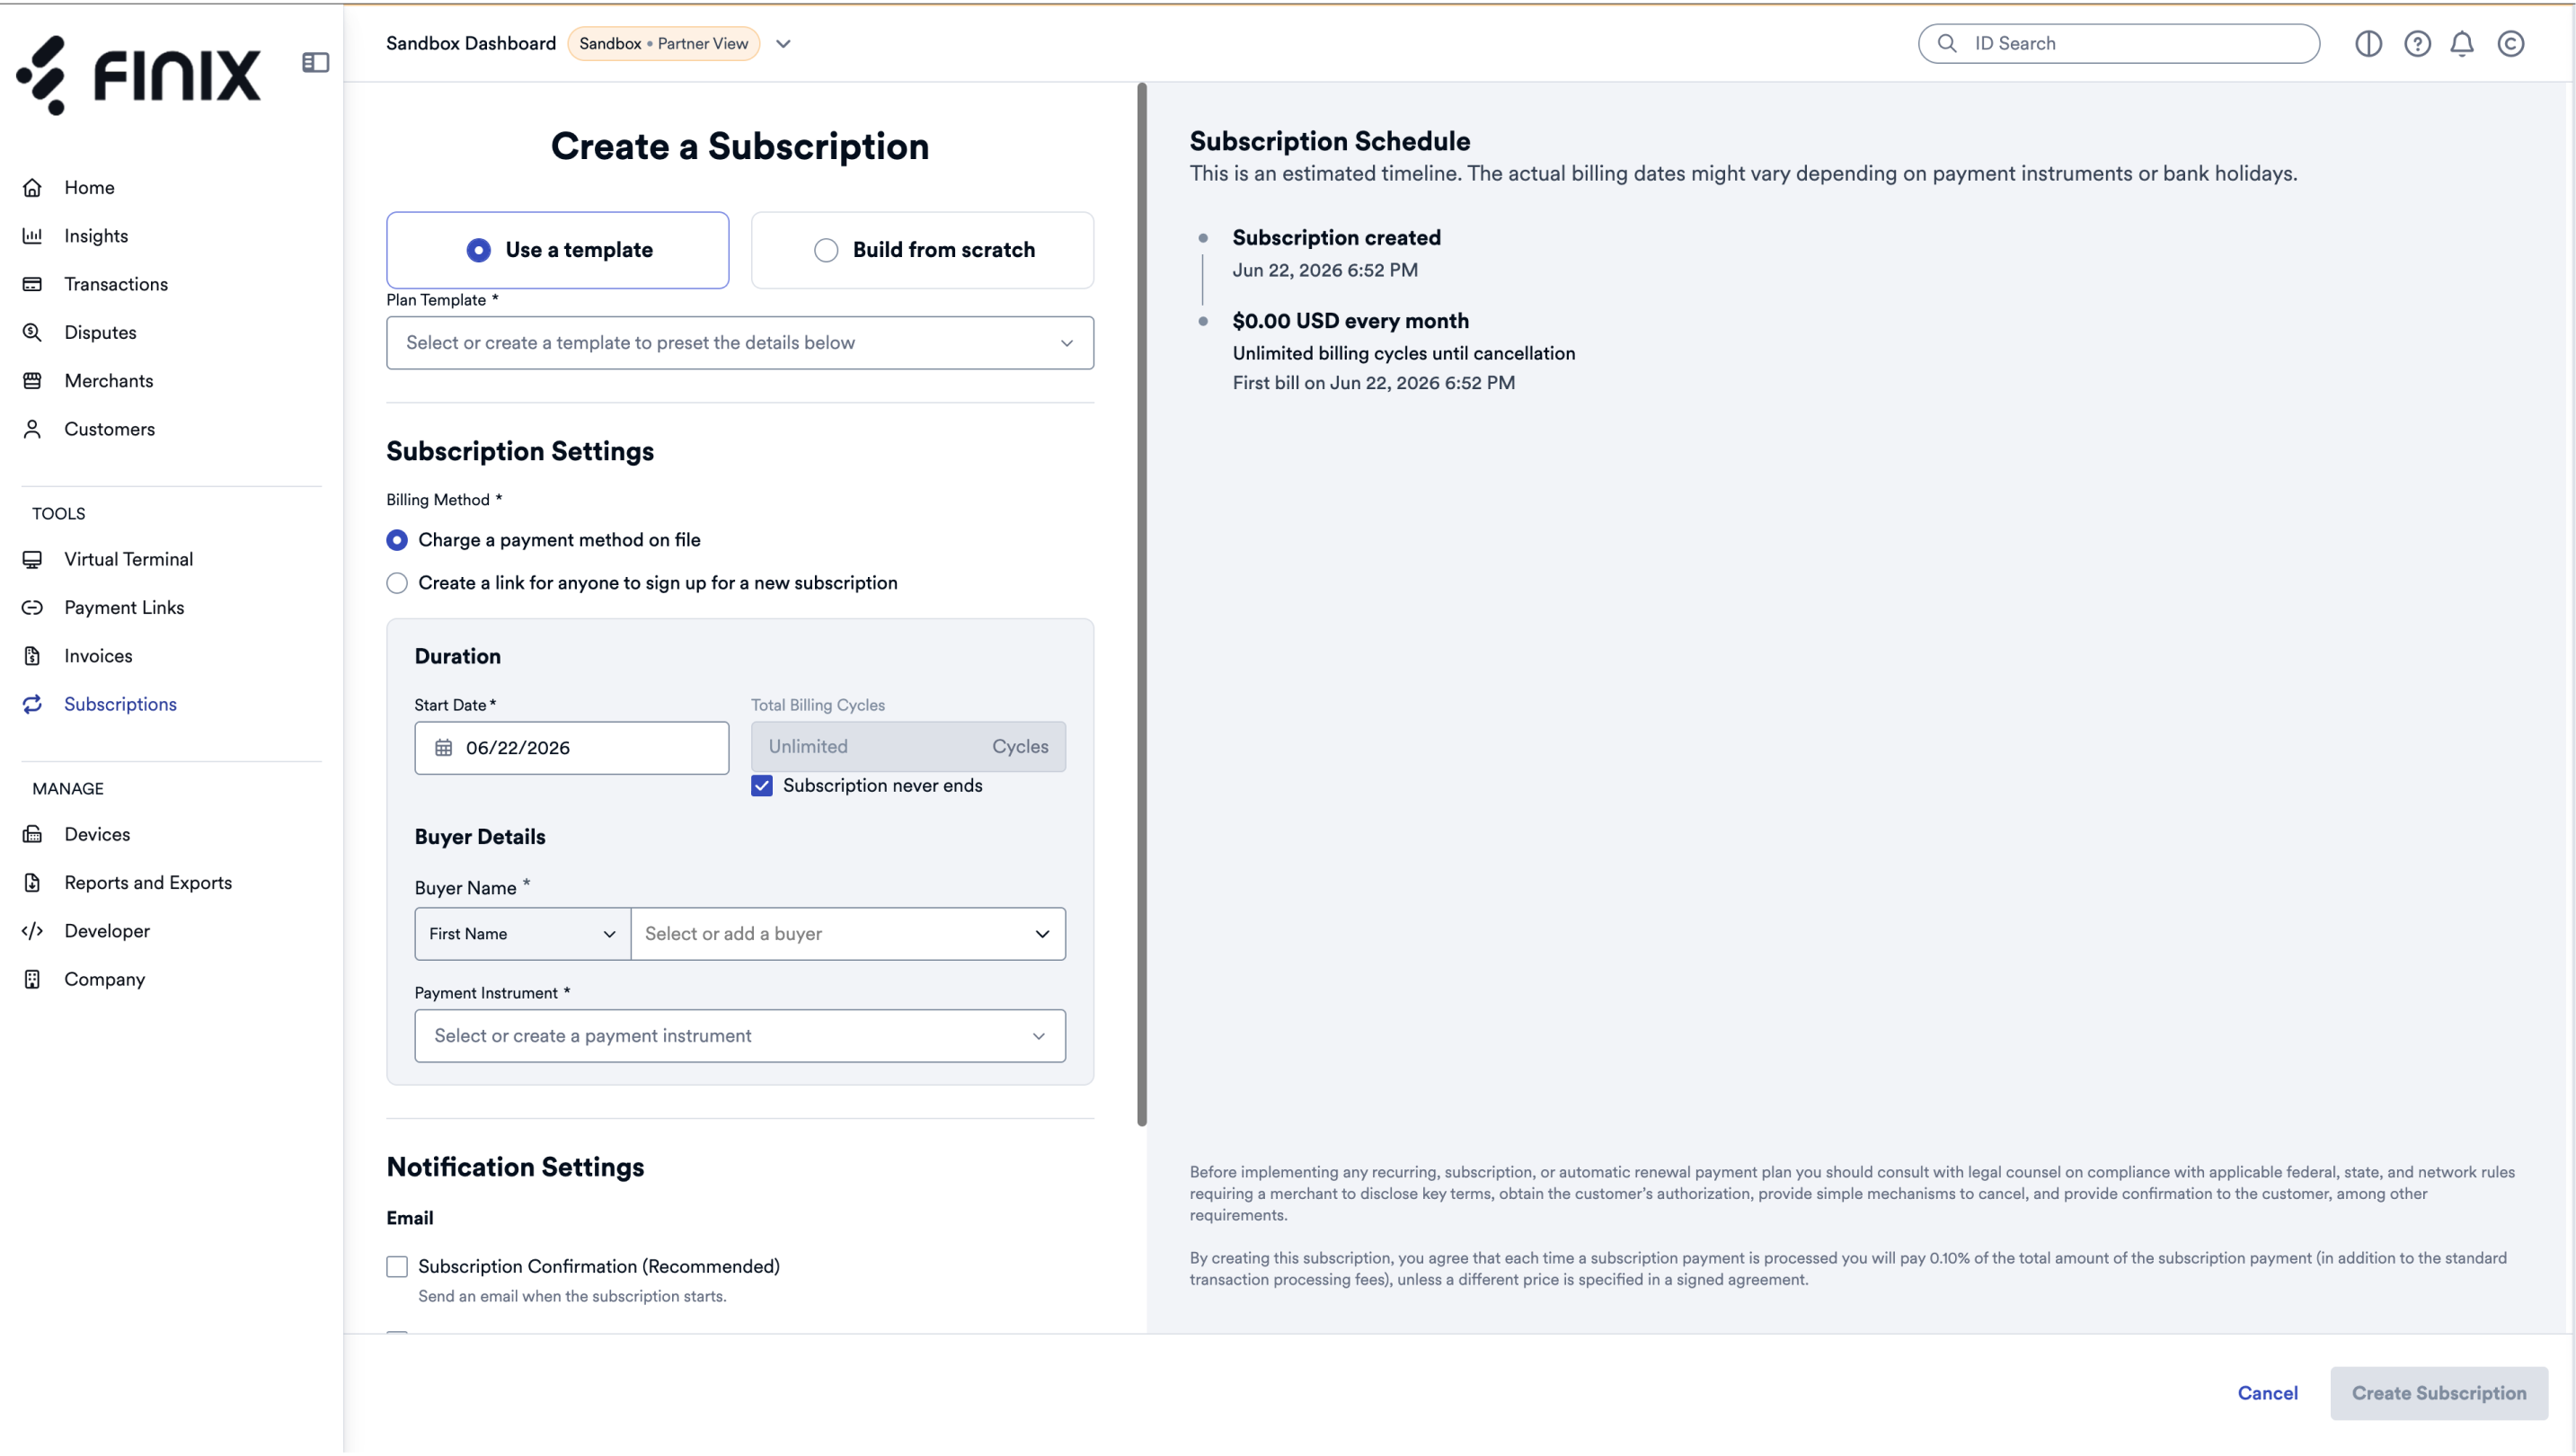
Task: Click the Devices terminal icon
Action: coord(32,834)
